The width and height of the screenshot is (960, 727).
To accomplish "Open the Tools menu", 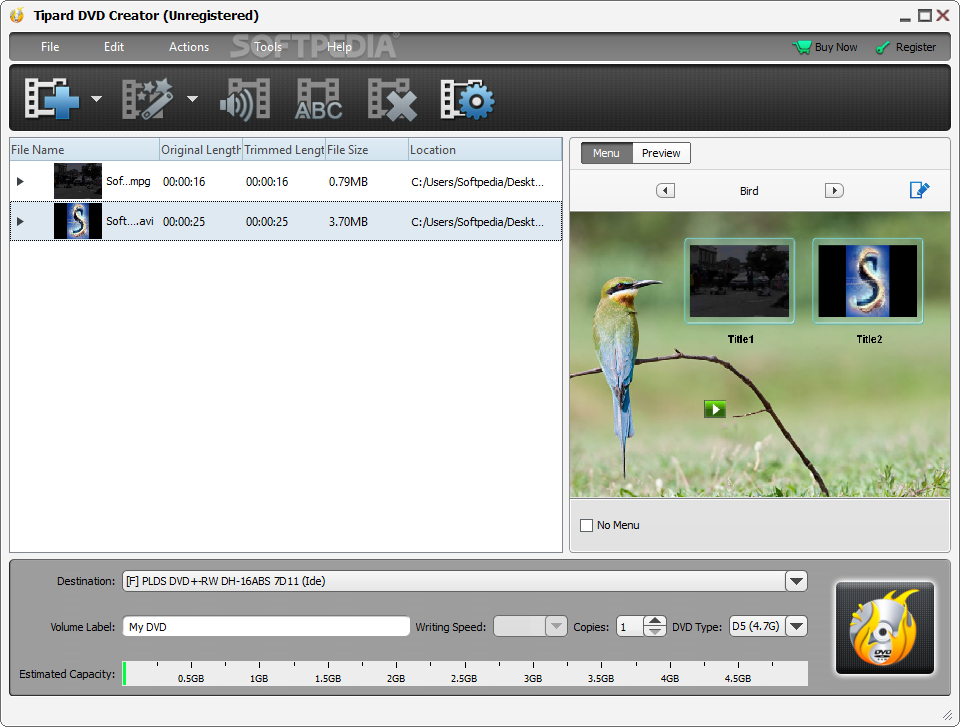I will [x=268, y=47].
